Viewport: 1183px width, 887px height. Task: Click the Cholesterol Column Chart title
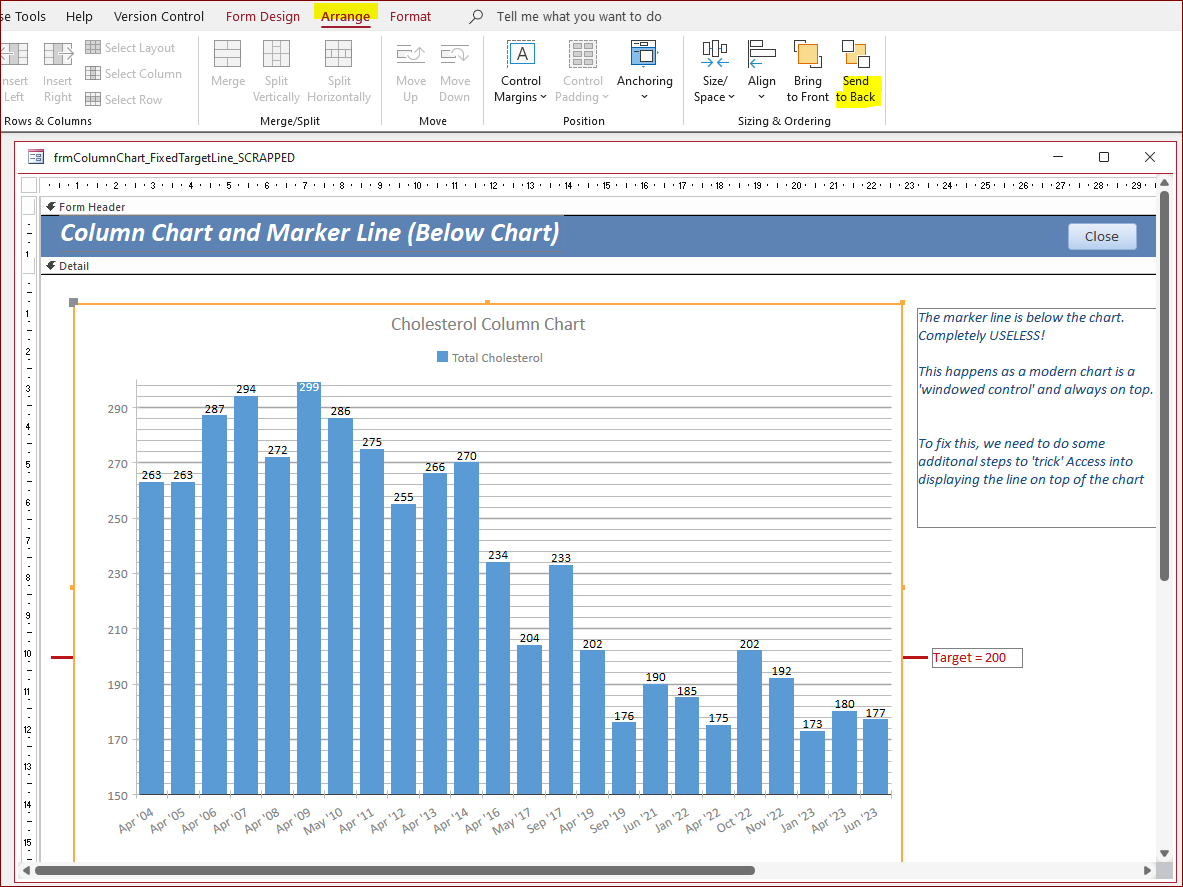487,324
